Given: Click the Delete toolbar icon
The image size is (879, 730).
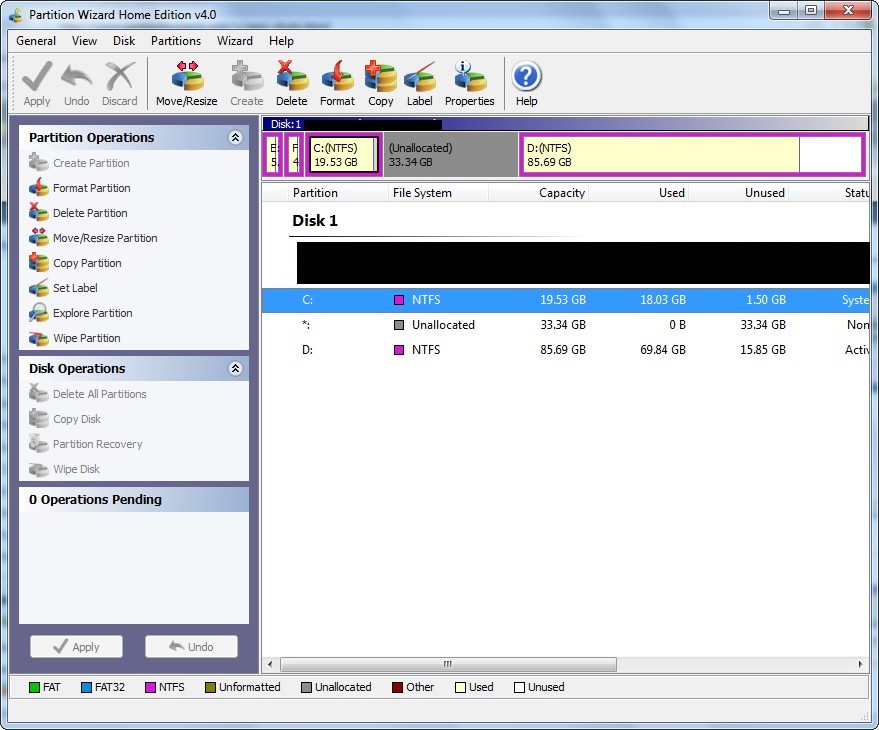Looking at the screenshot, I should click(x=292, y=77).
